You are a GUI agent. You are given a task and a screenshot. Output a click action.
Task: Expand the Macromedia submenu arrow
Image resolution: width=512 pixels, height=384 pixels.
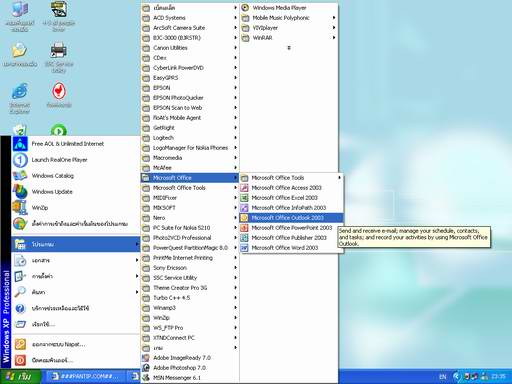point(235,158)
